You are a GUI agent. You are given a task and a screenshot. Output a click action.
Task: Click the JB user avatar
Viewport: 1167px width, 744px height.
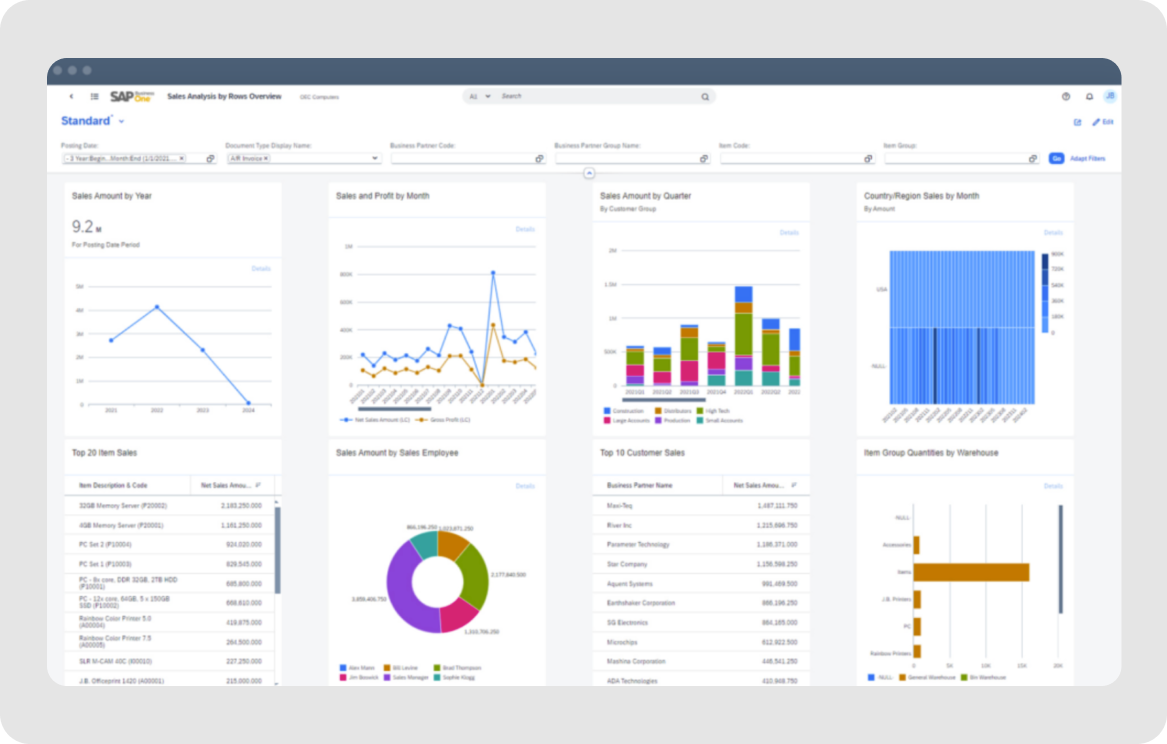(1110, 97)
